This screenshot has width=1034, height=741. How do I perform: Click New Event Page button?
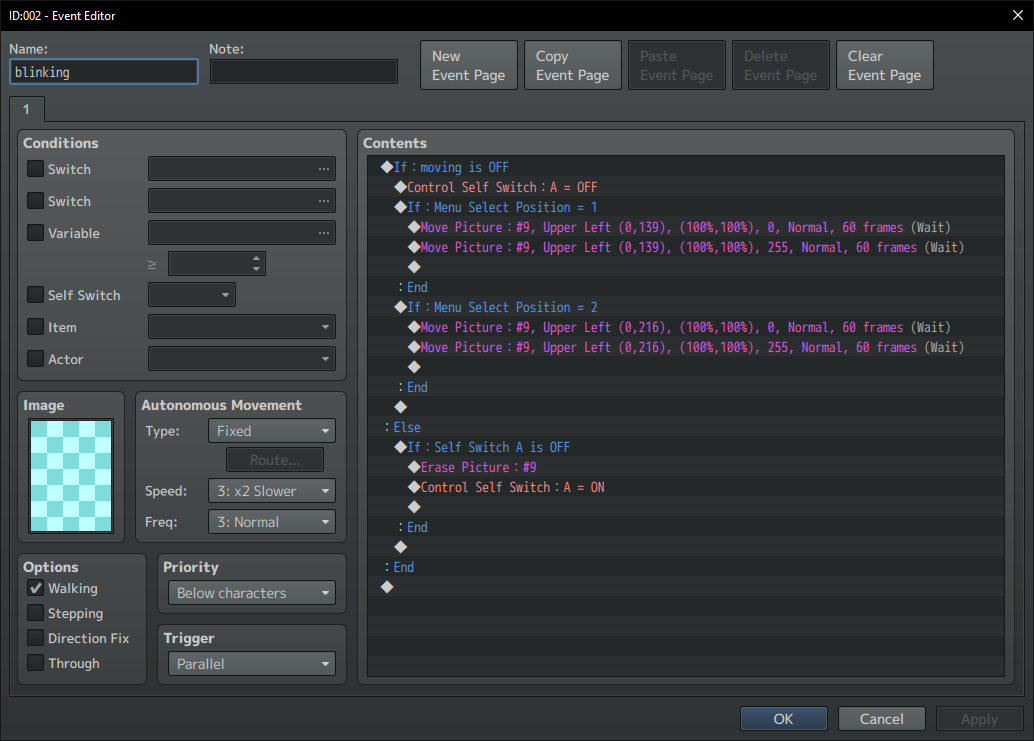coord(469,65)
